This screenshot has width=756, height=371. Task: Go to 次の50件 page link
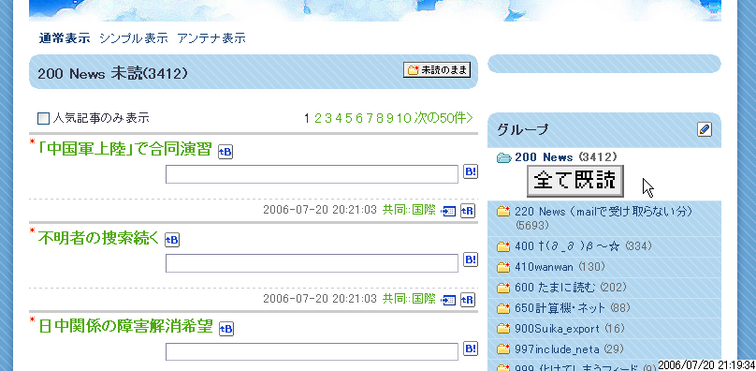[x=444, y=118]
